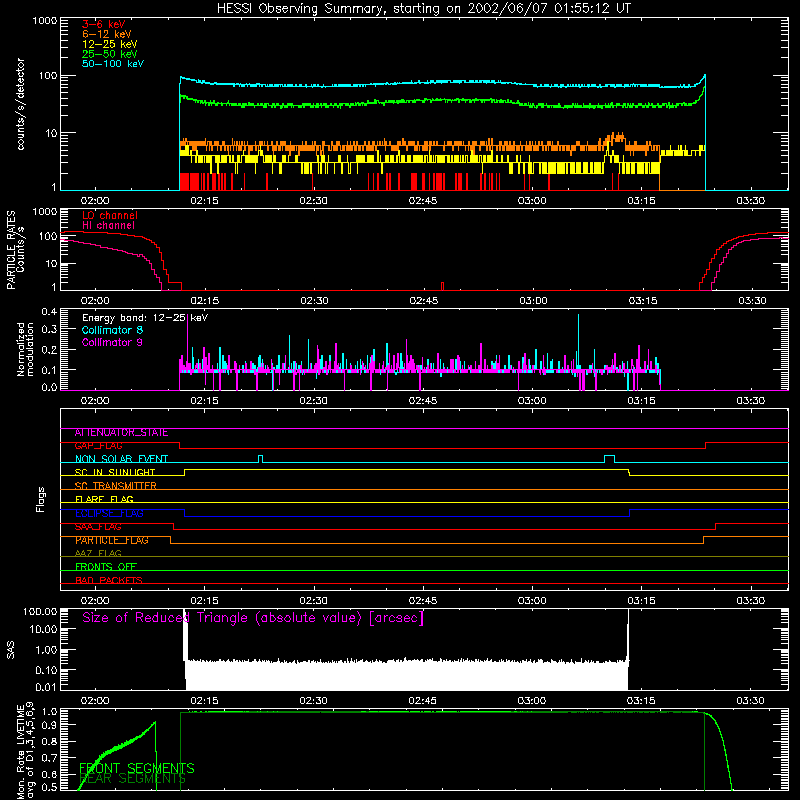Click the Normalized modulation axis label
This screenshot has height=800, width=800.
26,349
